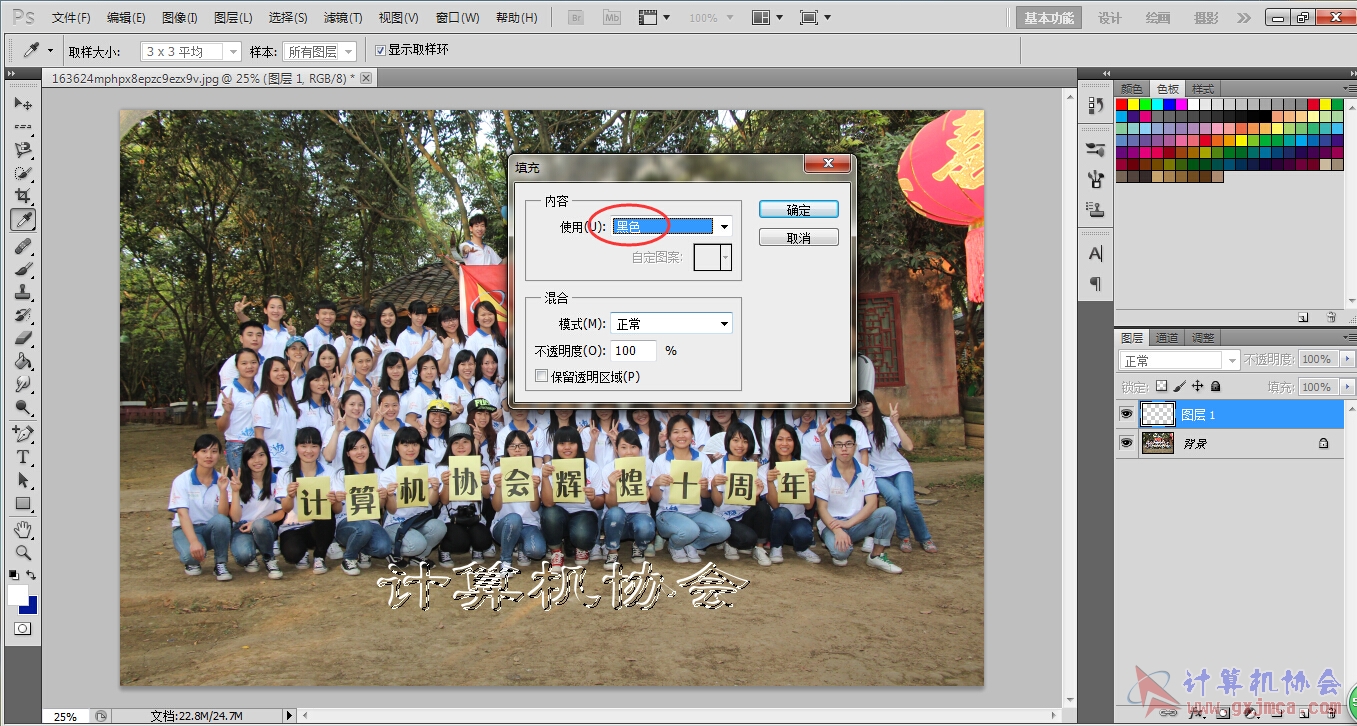The height and width of the screenshot is (726, 1357).
Task: Click the foreground color swatch
Action: tap(17, 594)
